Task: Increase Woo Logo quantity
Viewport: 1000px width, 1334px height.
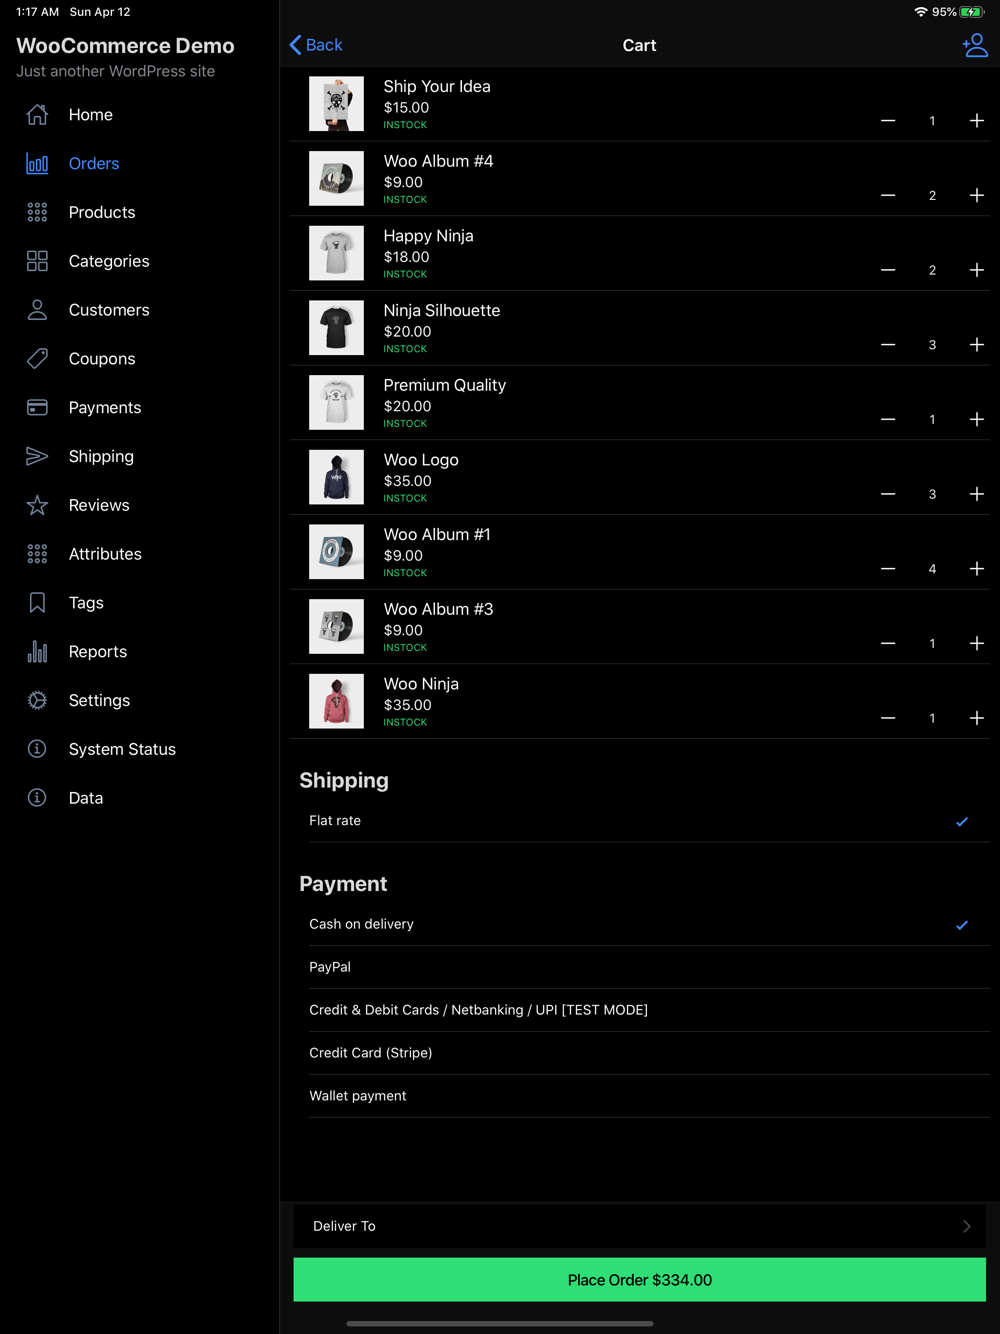Action: (977, 494)
